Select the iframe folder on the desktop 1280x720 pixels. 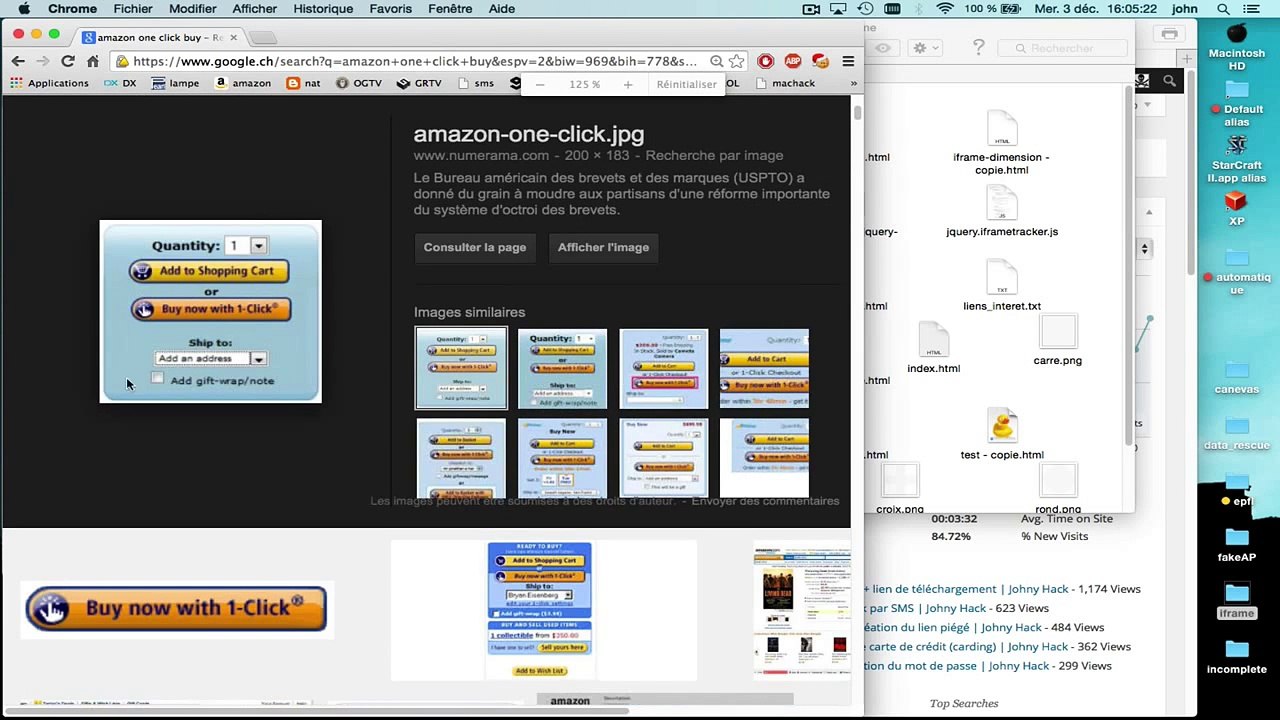(1237, 602)
